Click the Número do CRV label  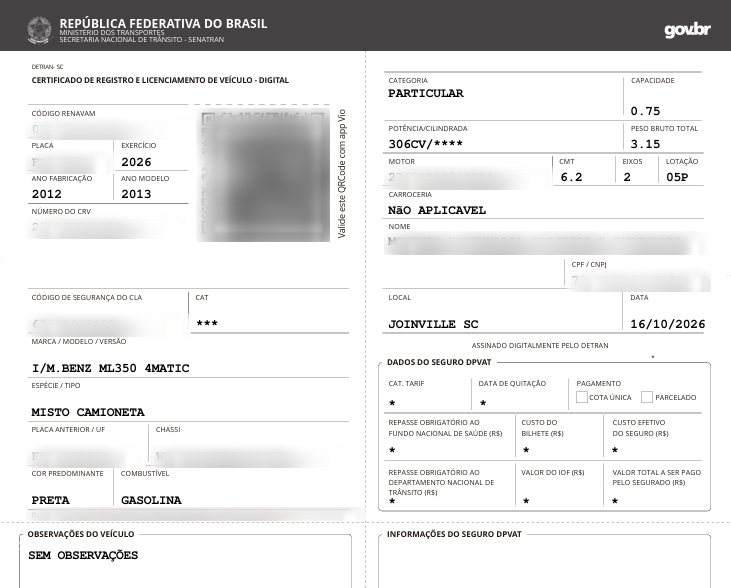coord(61,211)
